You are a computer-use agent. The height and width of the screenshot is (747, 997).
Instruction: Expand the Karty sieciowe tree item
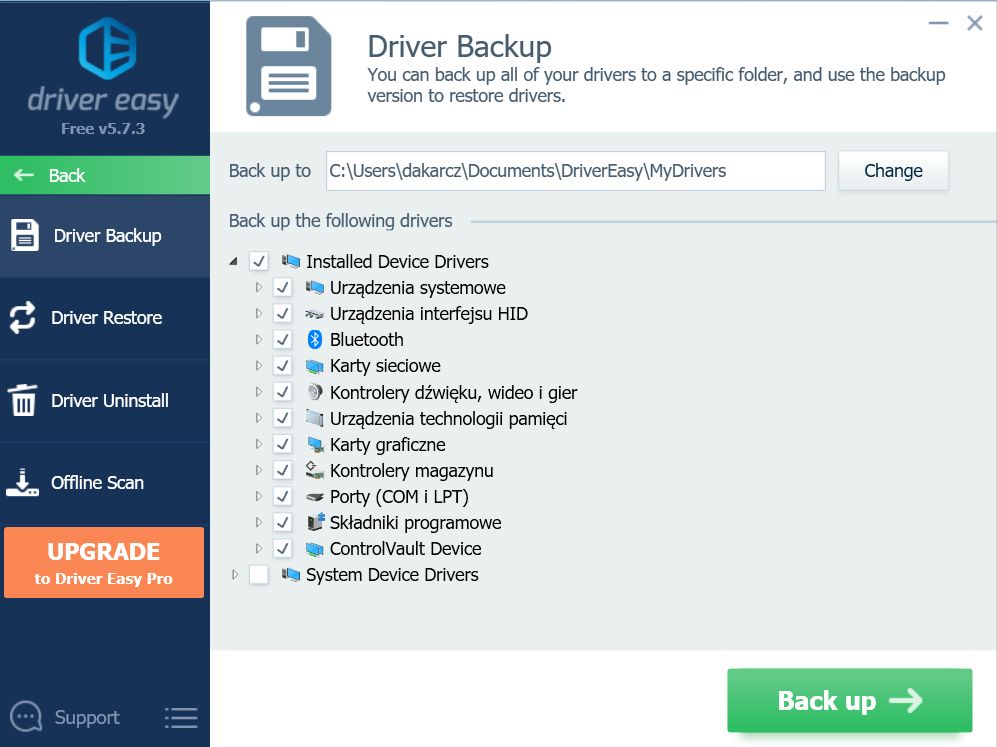[x=259, y=365]
